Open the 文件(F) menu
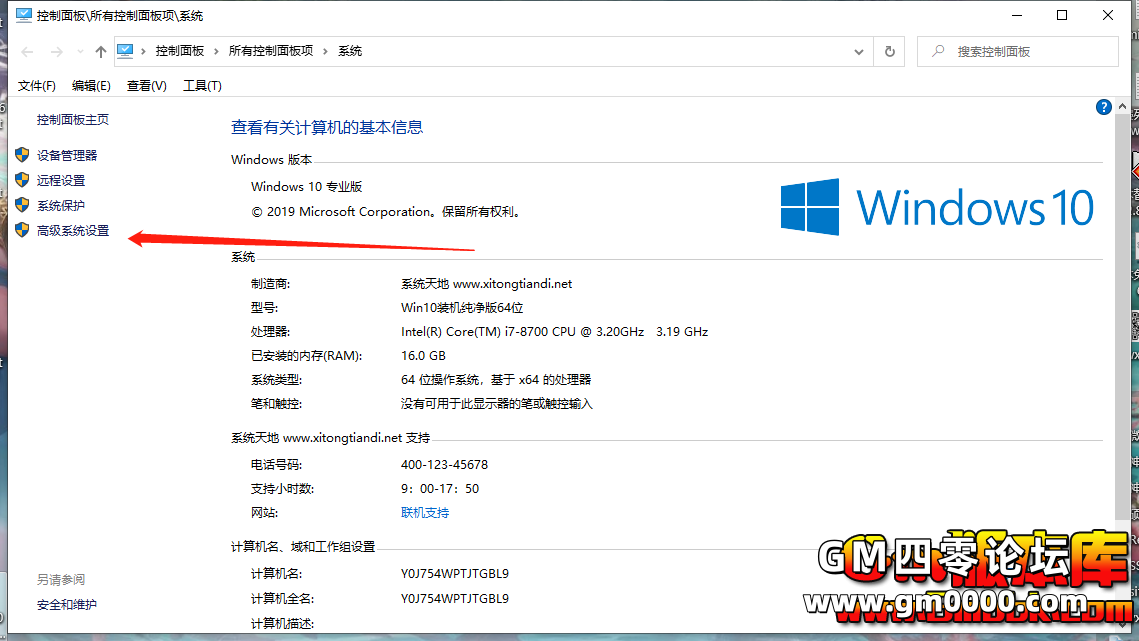1139x641 pixels. click(36, 86)
